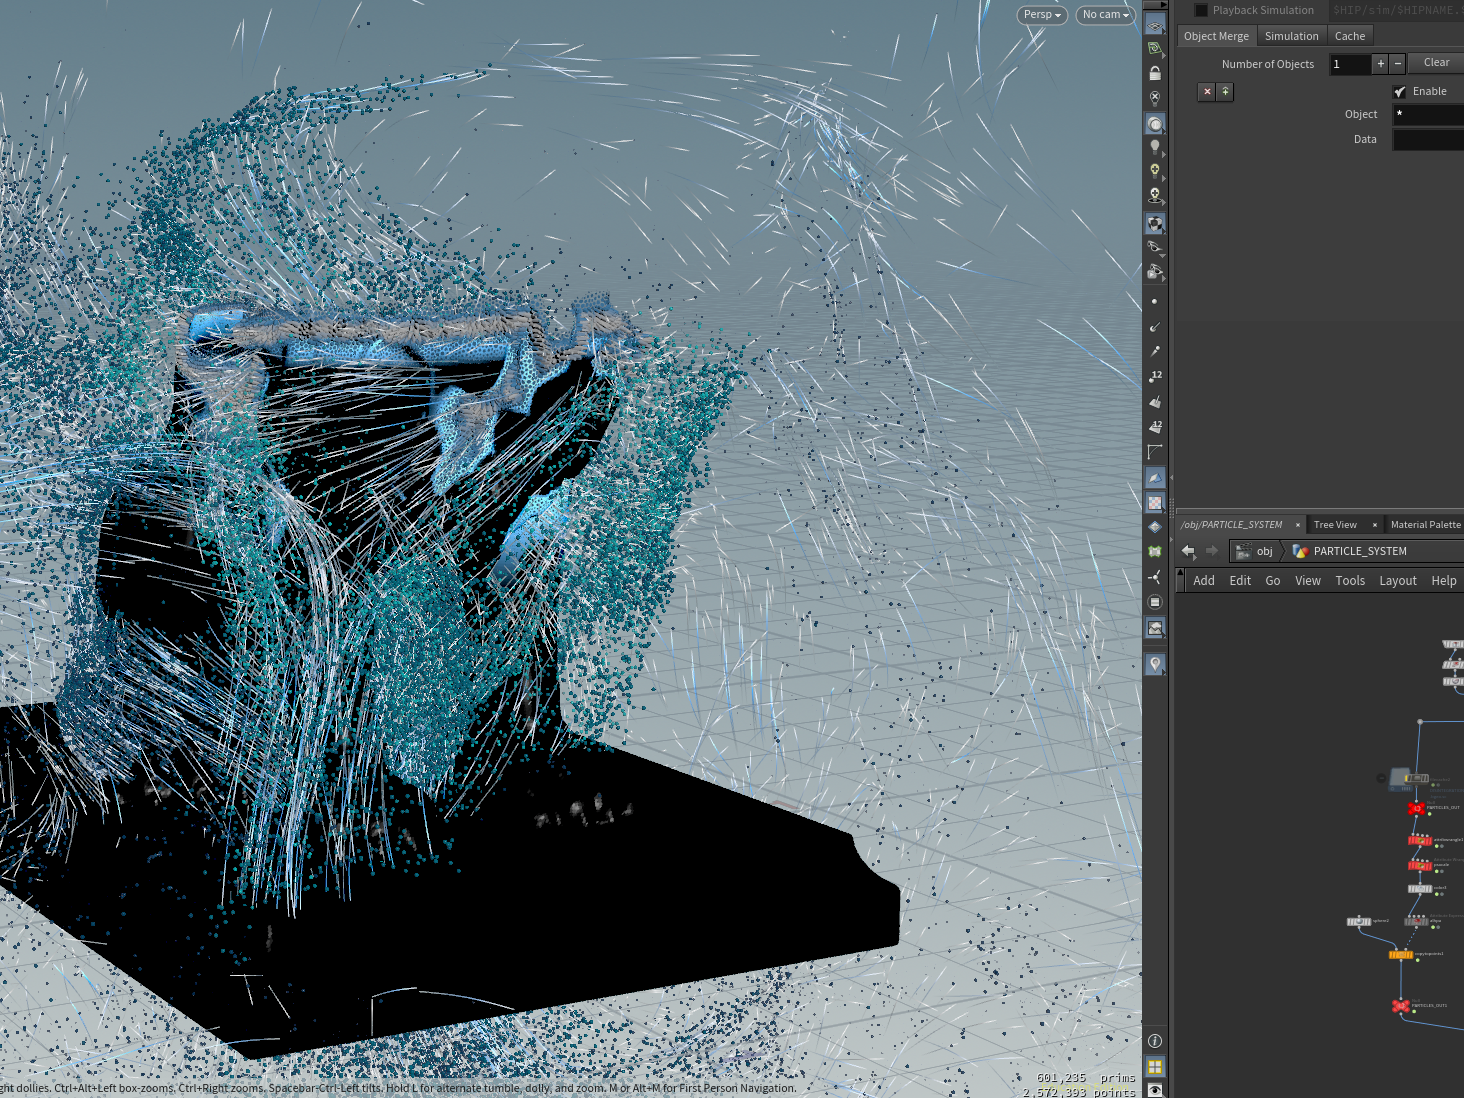Click the pin marker visualizer icon

coord(1155,664)
